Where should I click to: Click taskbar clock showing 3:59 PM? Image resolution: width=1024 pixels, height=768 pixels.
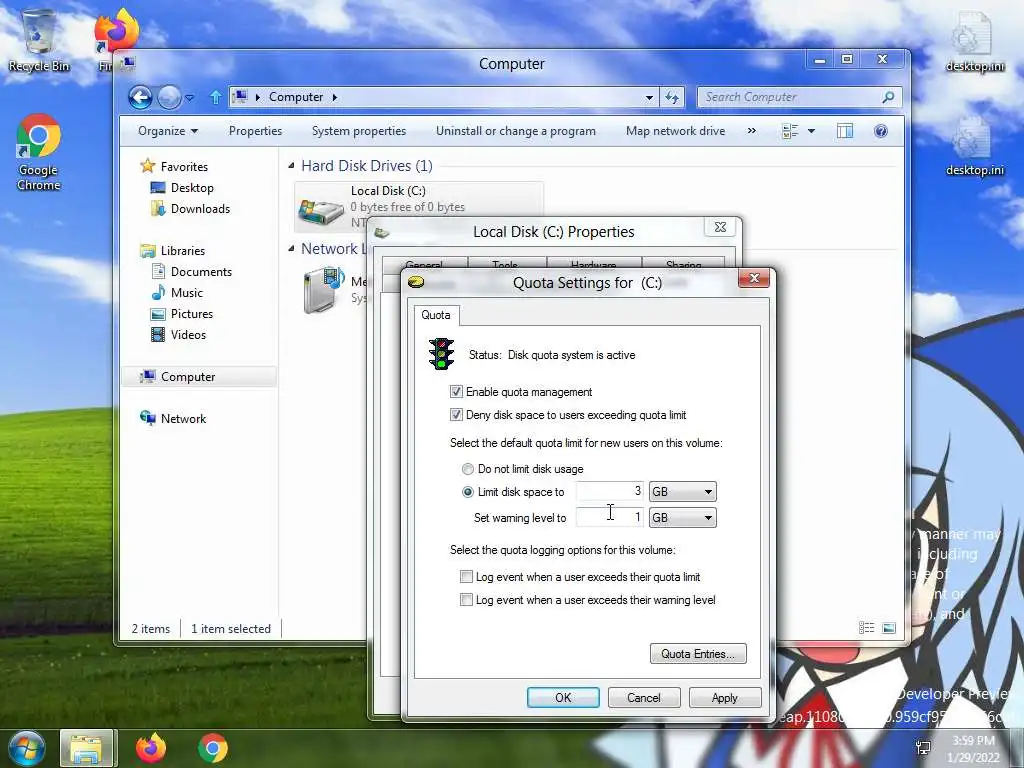[974, 749]
